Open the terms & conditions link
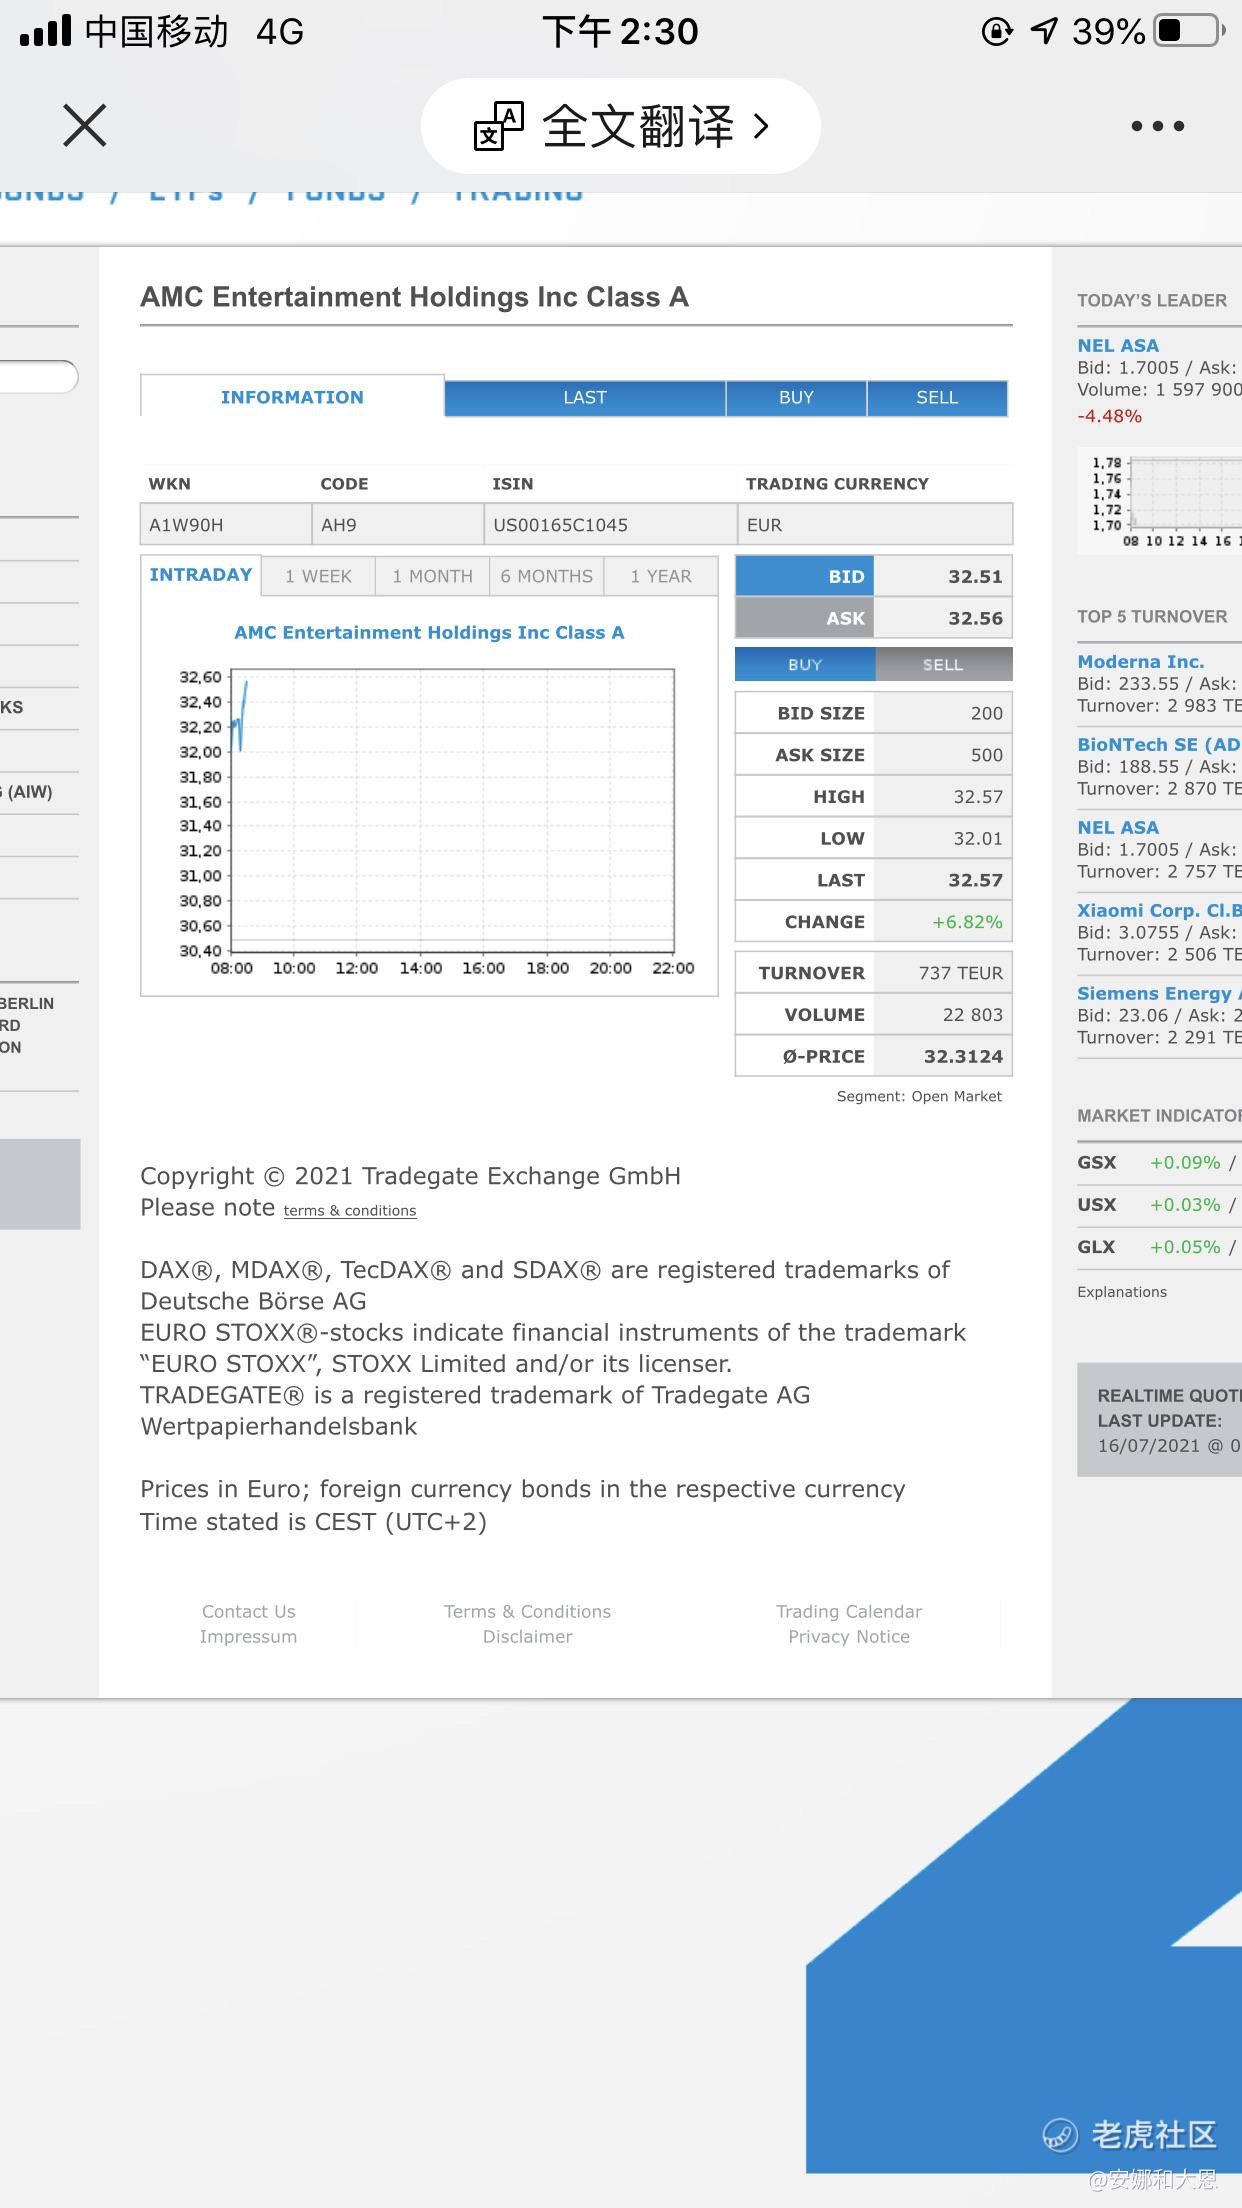 (x=349, y=1211)
